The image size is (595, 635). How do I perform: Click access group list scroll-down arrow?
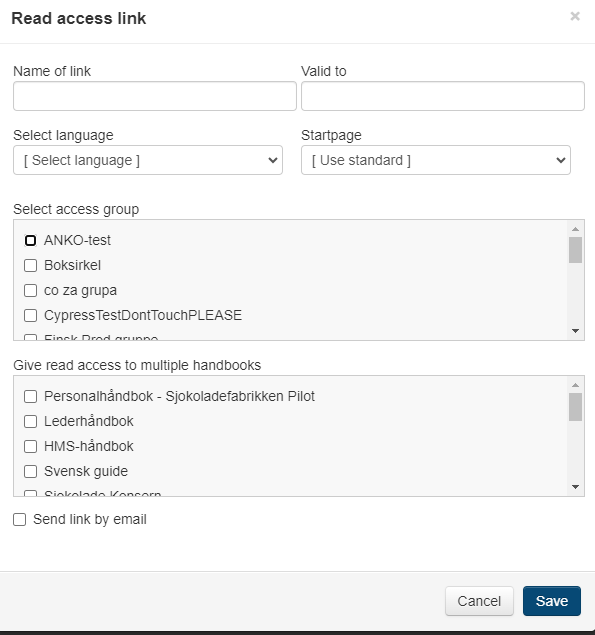pyautogui.click(x=575, y=331)
